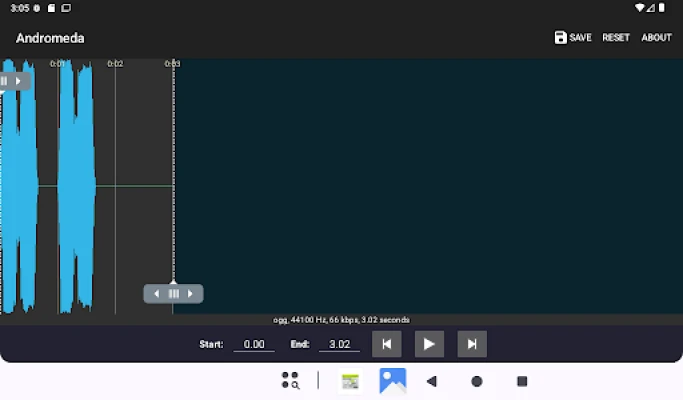
Task: Tap the Android home button
Action: point(477,381)
